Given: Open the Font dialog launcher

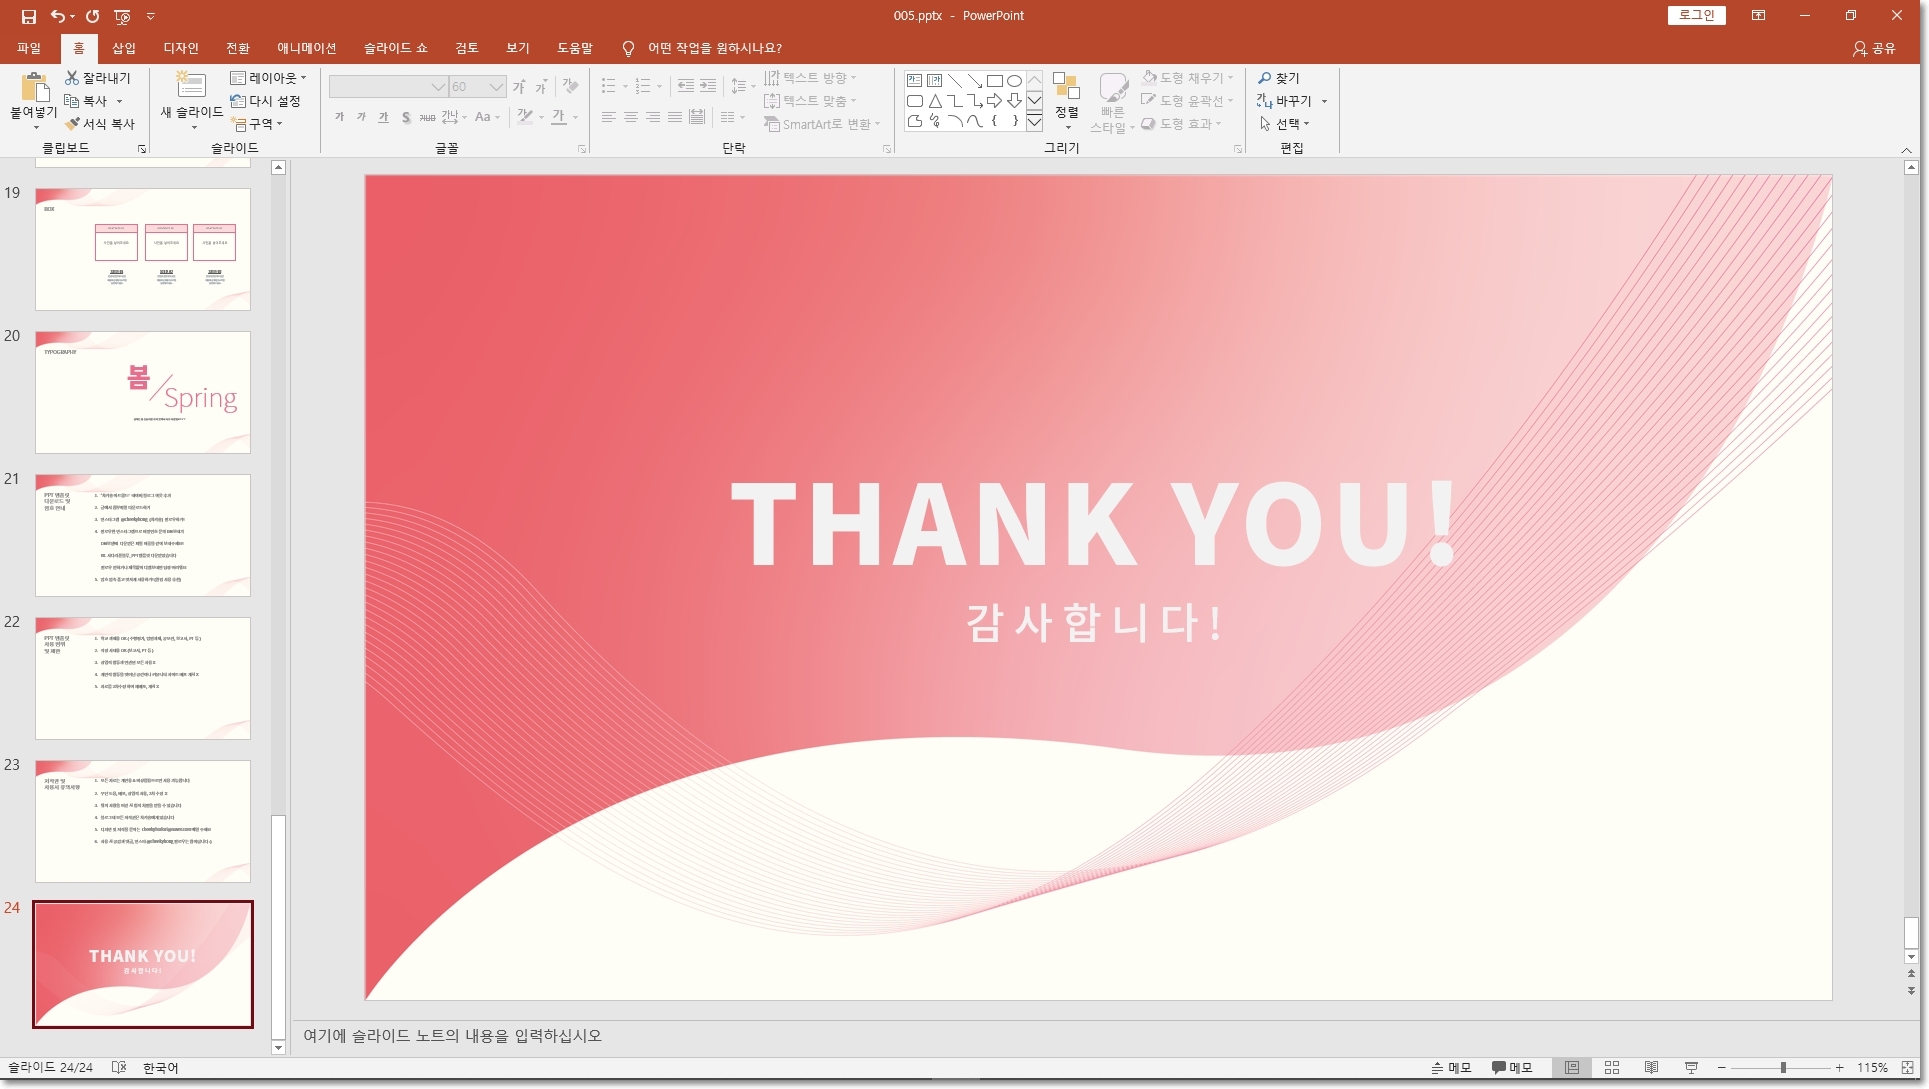Looking at the screenshot, I should (x=582, y=149).
